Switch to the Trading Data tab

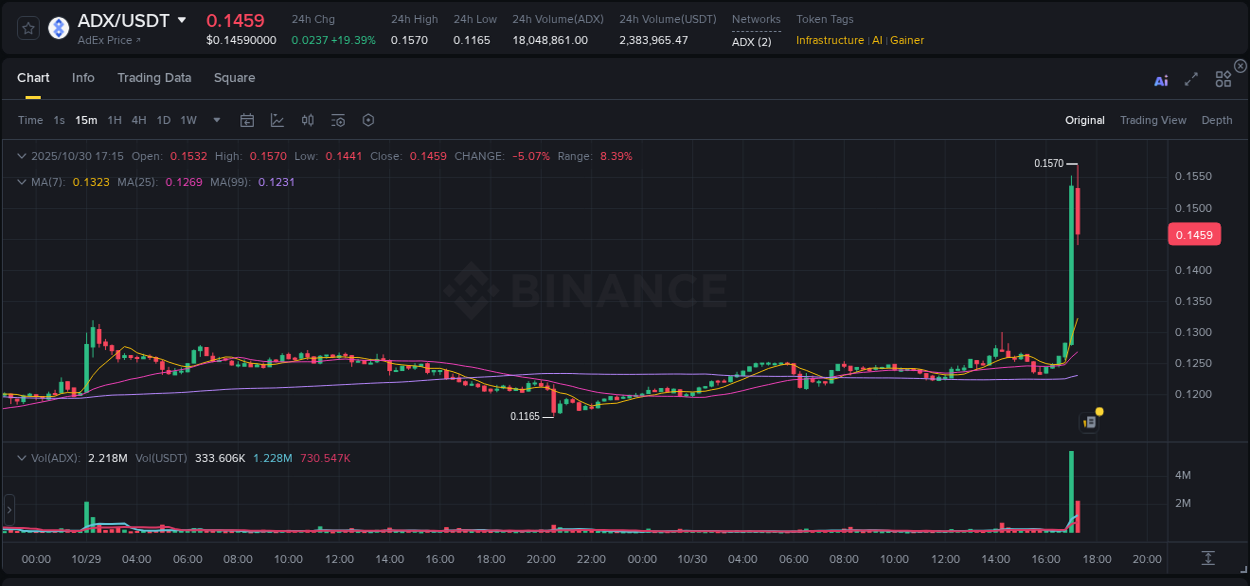[154, 77]
